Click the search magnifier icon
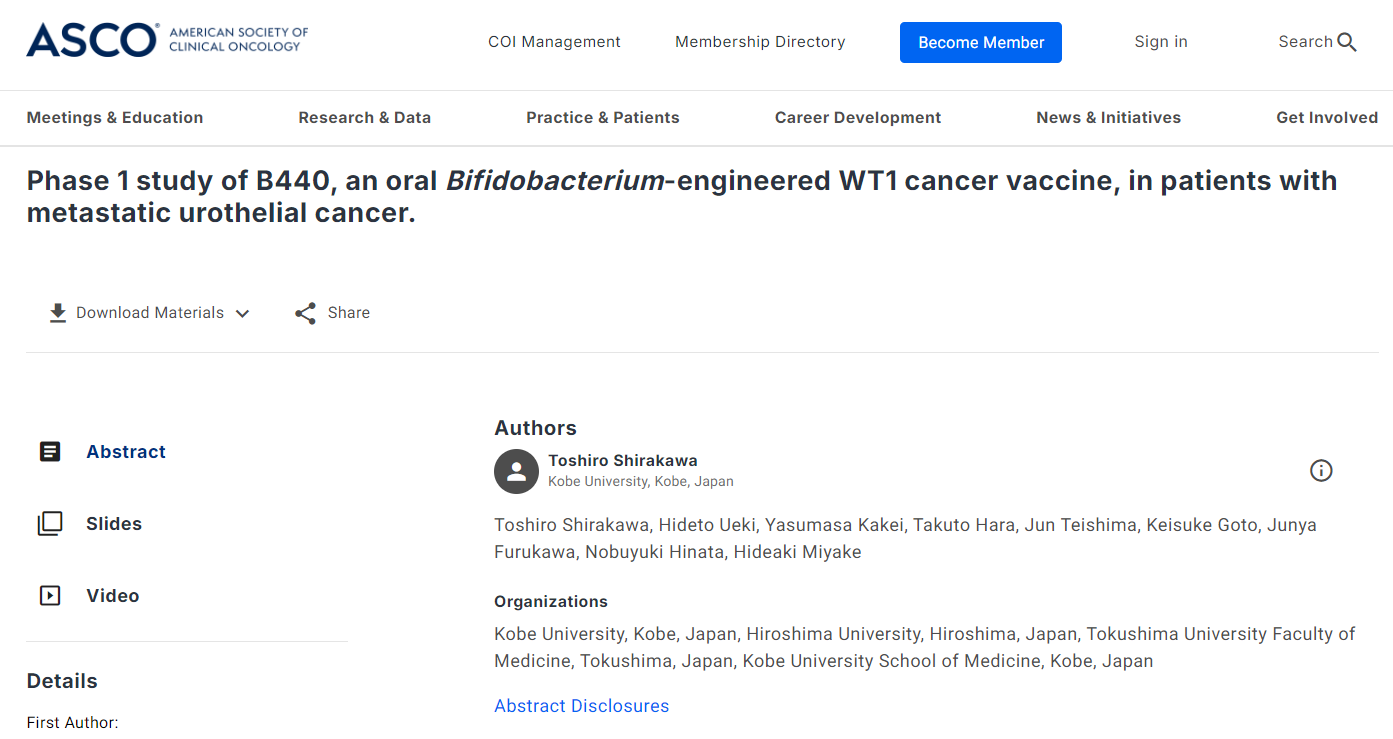 (1347, 42)
